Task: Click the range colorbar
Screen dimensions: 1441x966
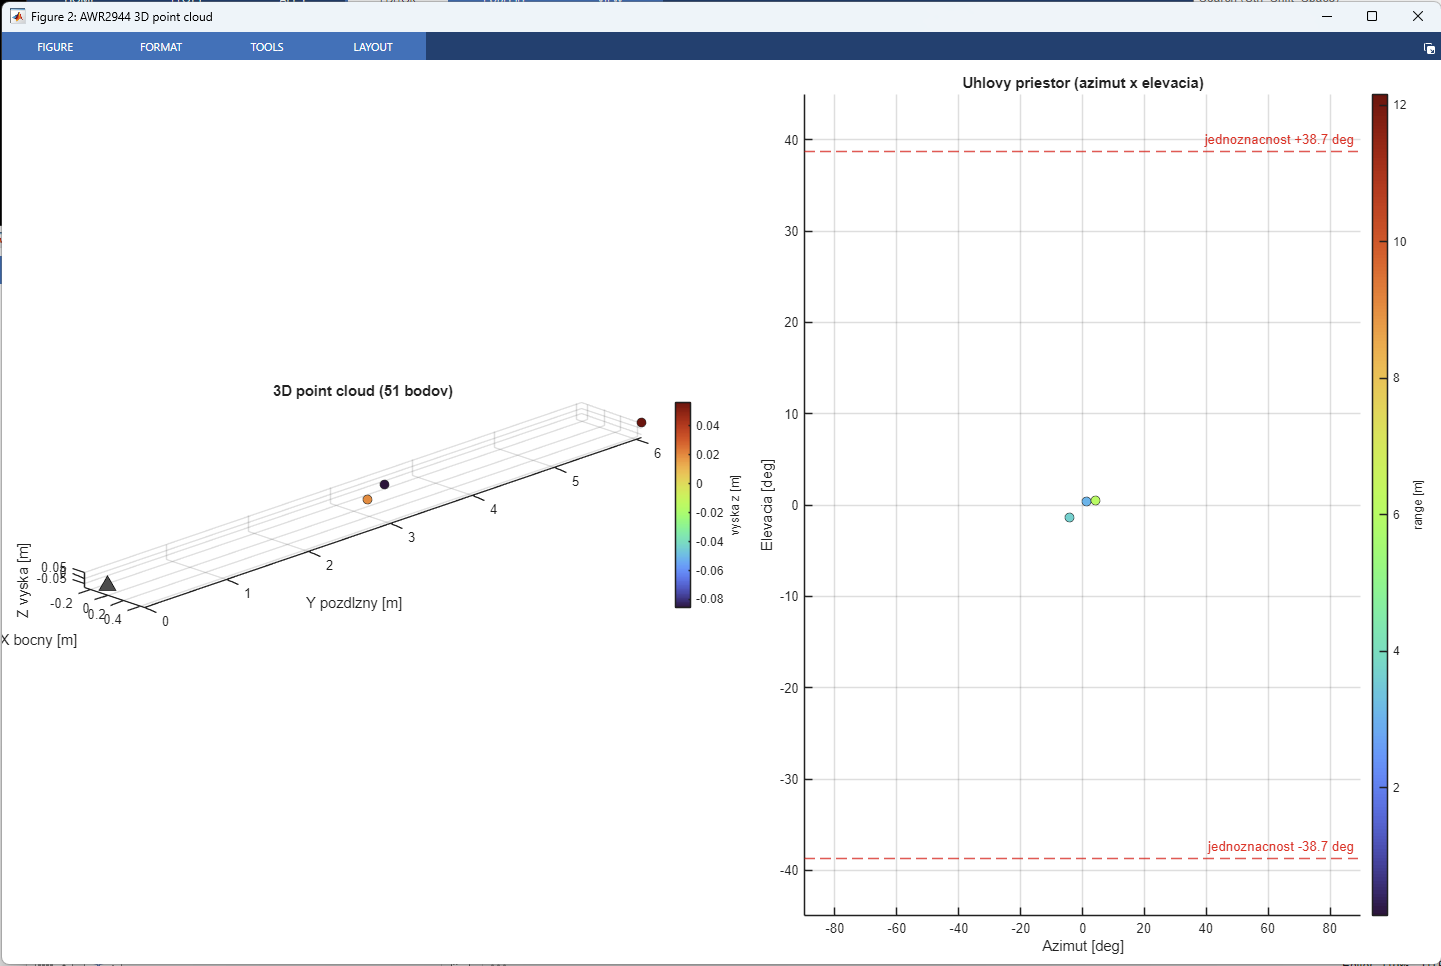Action: click(x=1380, y=505)
